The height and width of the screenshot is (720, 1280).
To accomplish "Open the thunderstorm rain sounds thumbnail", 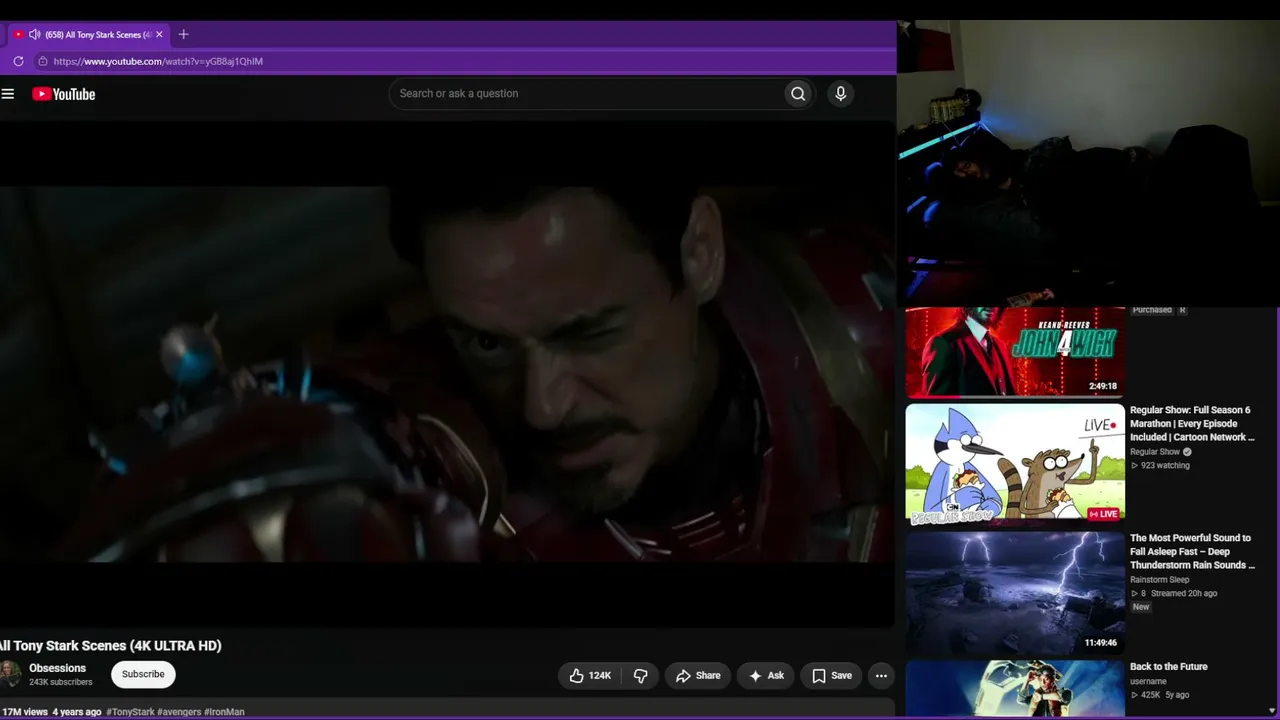I will click(1015, 593).
